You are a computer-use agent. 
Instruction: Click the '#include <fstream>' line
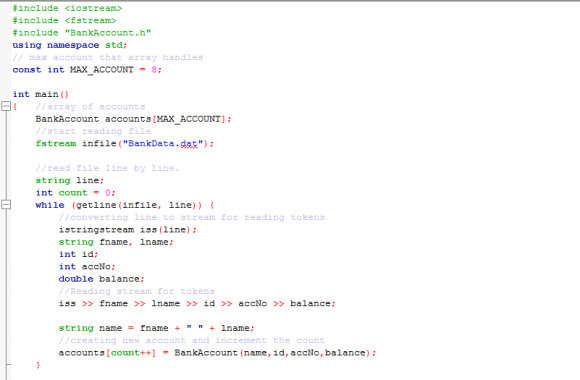pyautogui.click(x=64, y=20)
